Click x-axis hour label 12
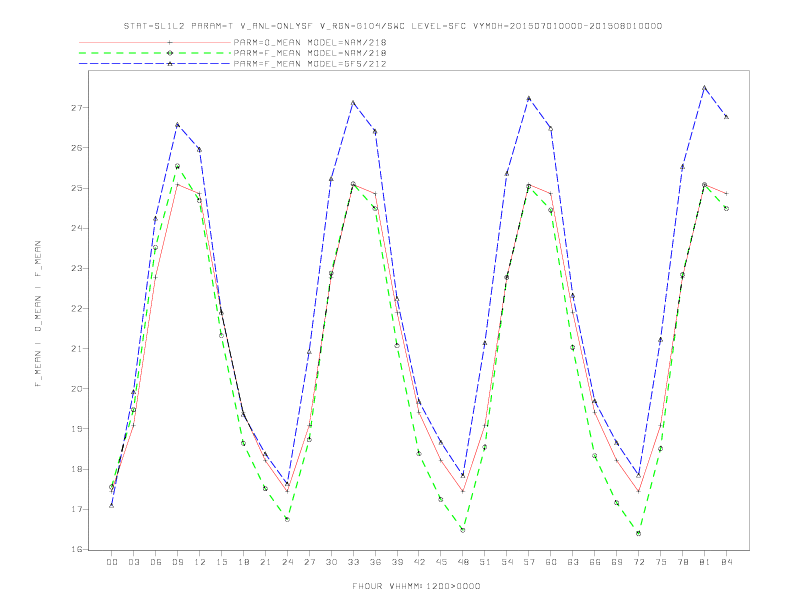 (x=200, y=562)
